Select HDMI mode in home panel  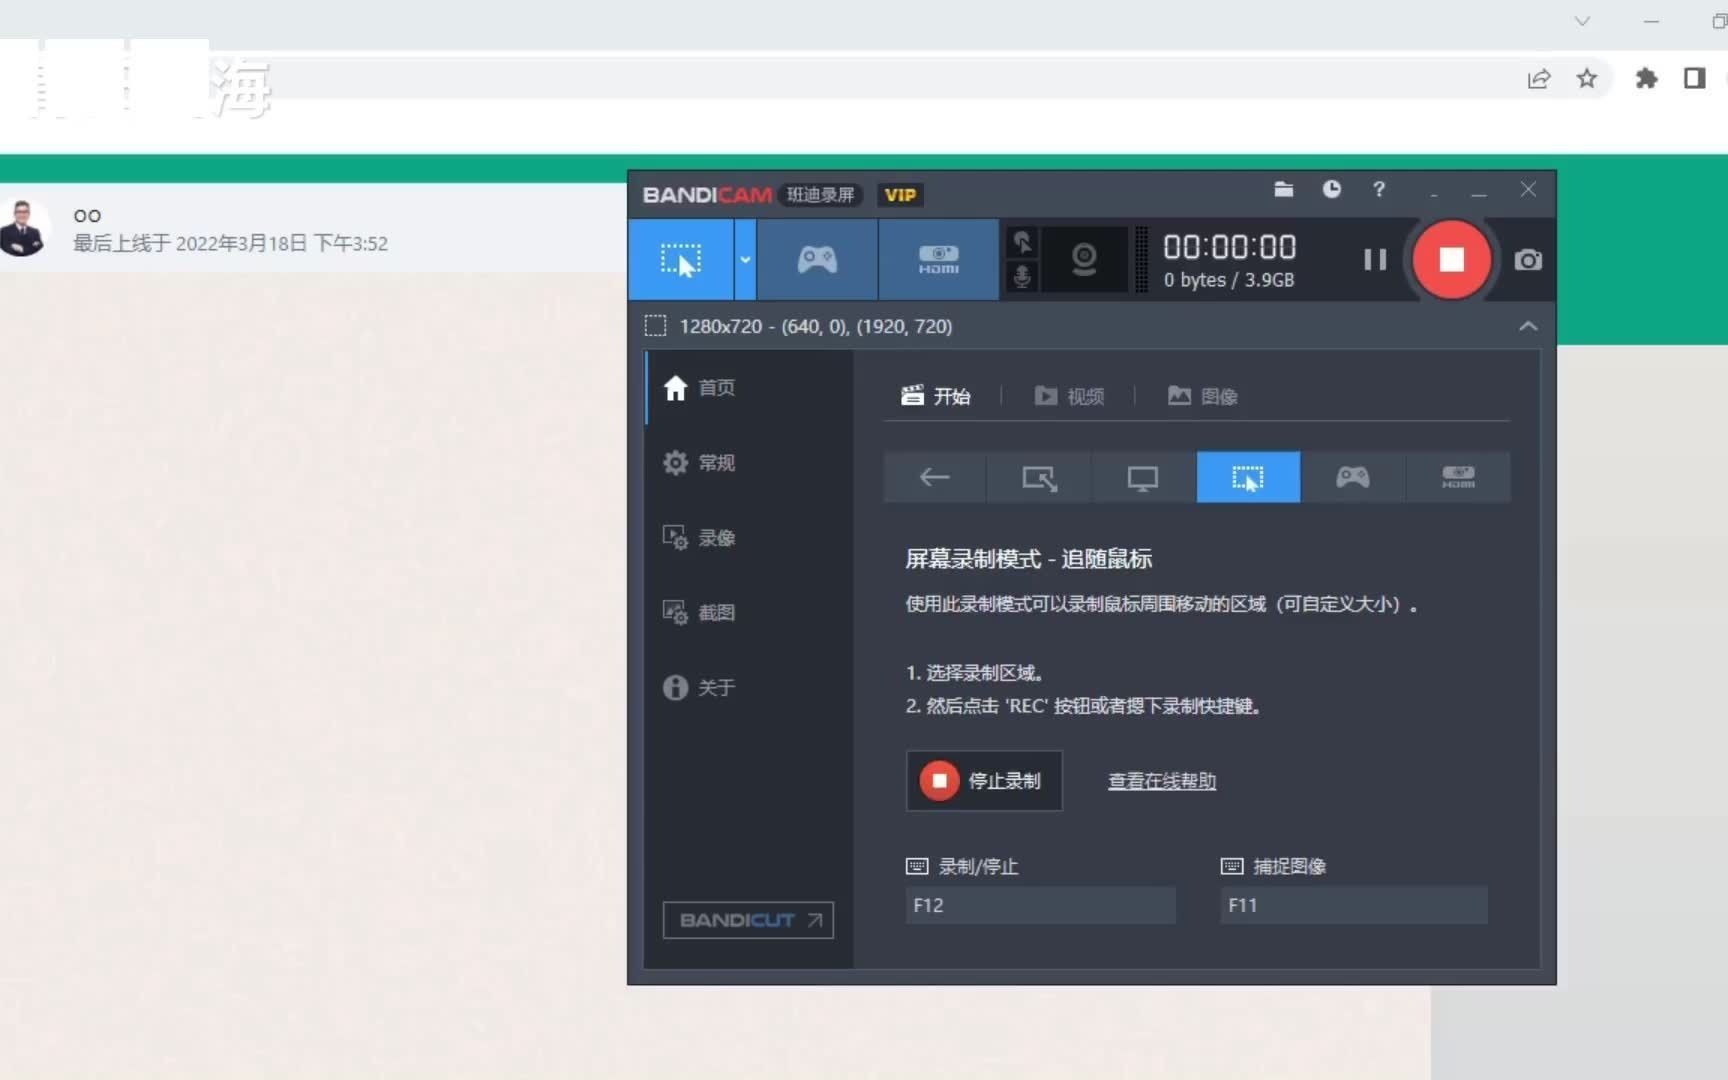tap(1458, 477)
